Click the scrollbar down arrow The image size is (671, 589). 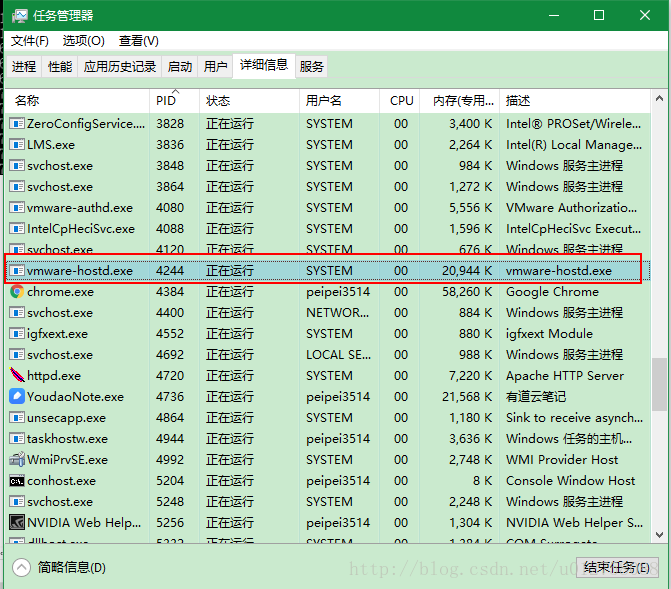[x=659, y=535]
